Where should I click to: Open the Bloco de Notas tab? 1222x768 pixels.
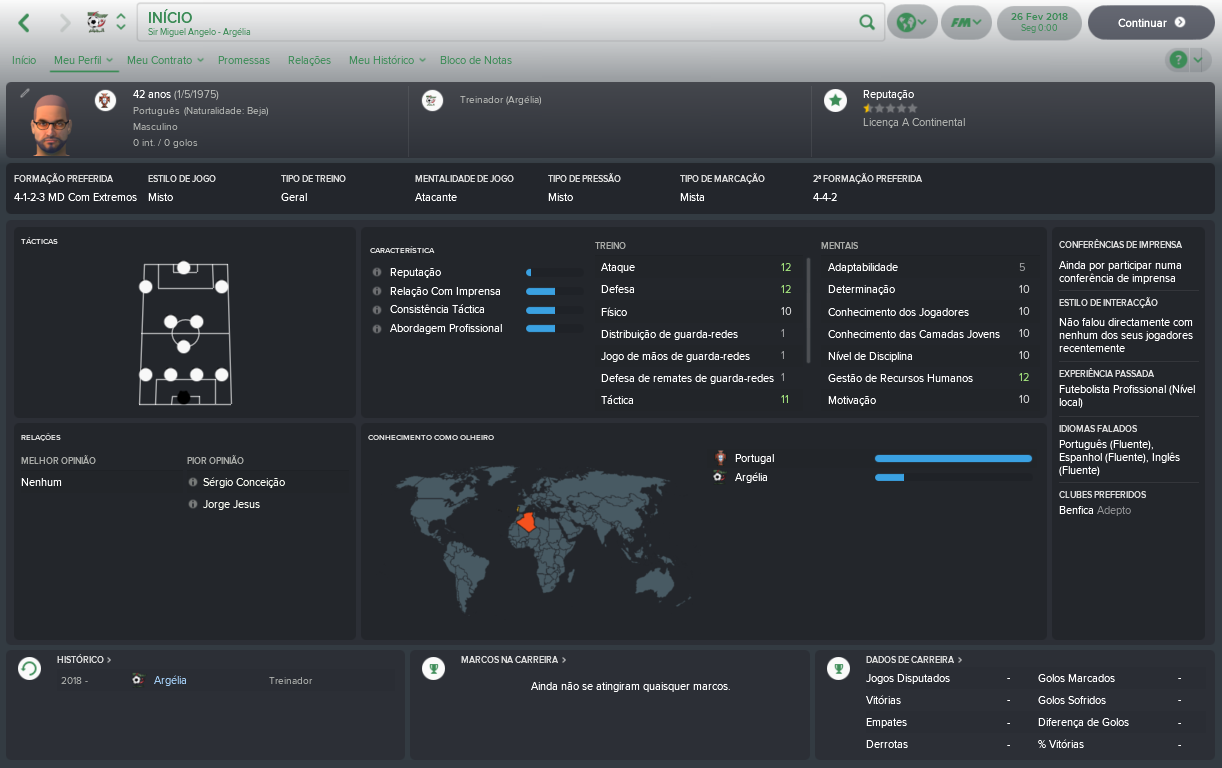click(x=476, y=60)
